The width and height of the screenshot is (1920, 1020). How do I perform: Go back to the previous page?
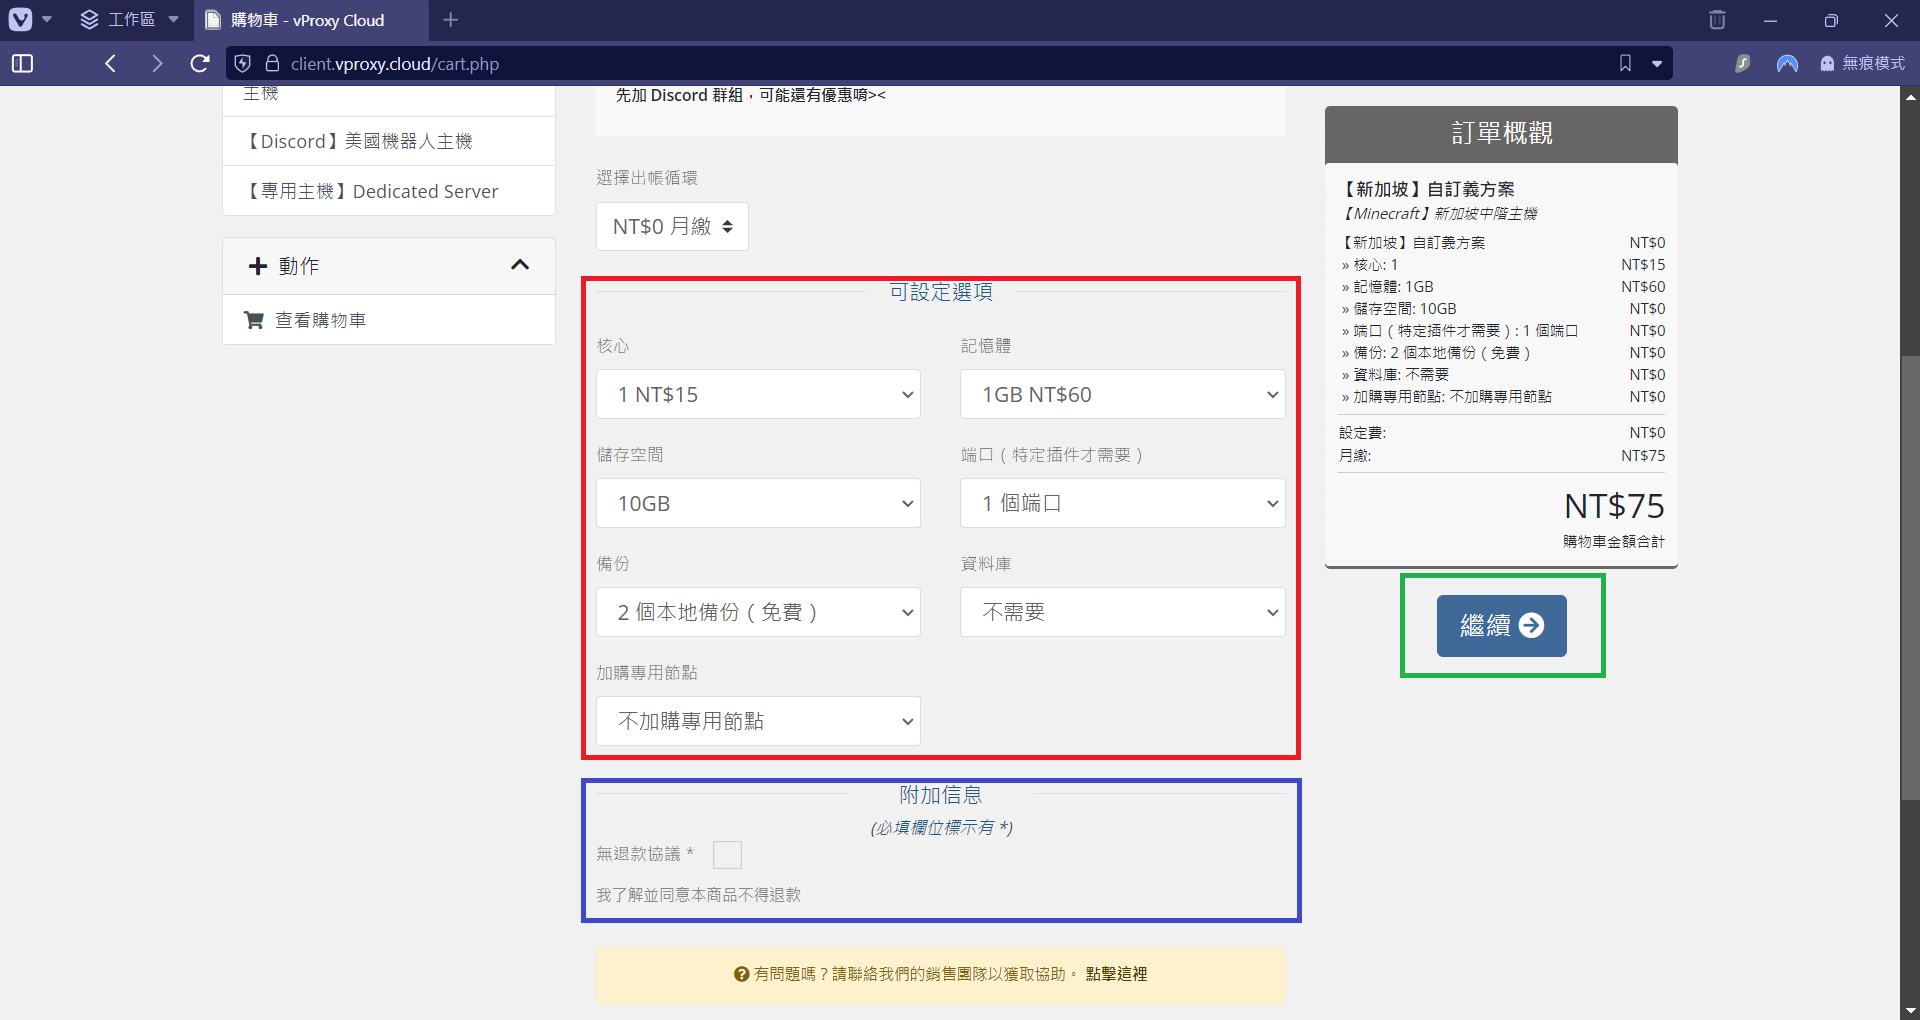[x=111, y=64]
